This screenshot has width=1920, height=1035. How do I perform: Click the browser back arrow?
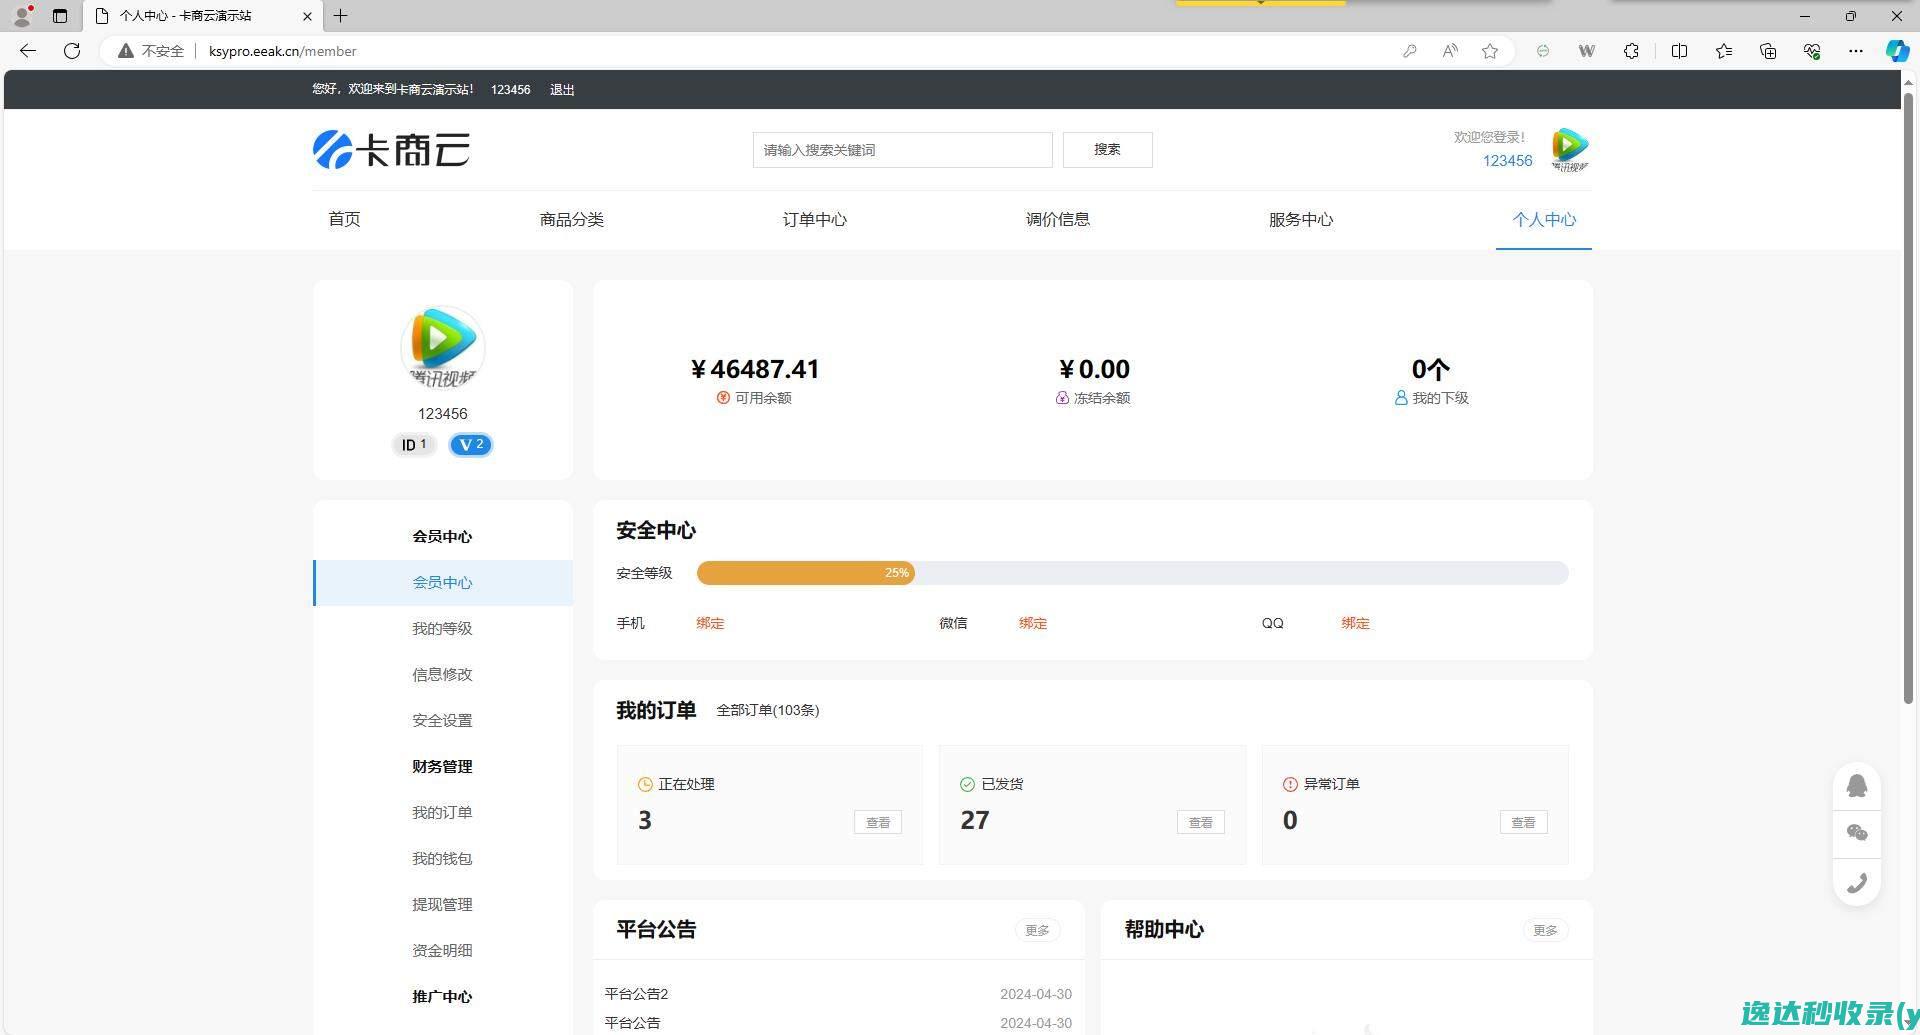[x=28, y=51]
